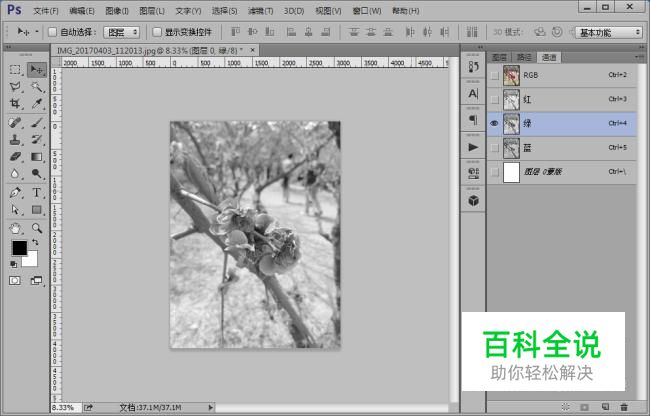Screen dimensions: 650x416
Task: Change the screen mode
Action: (37, 281)
